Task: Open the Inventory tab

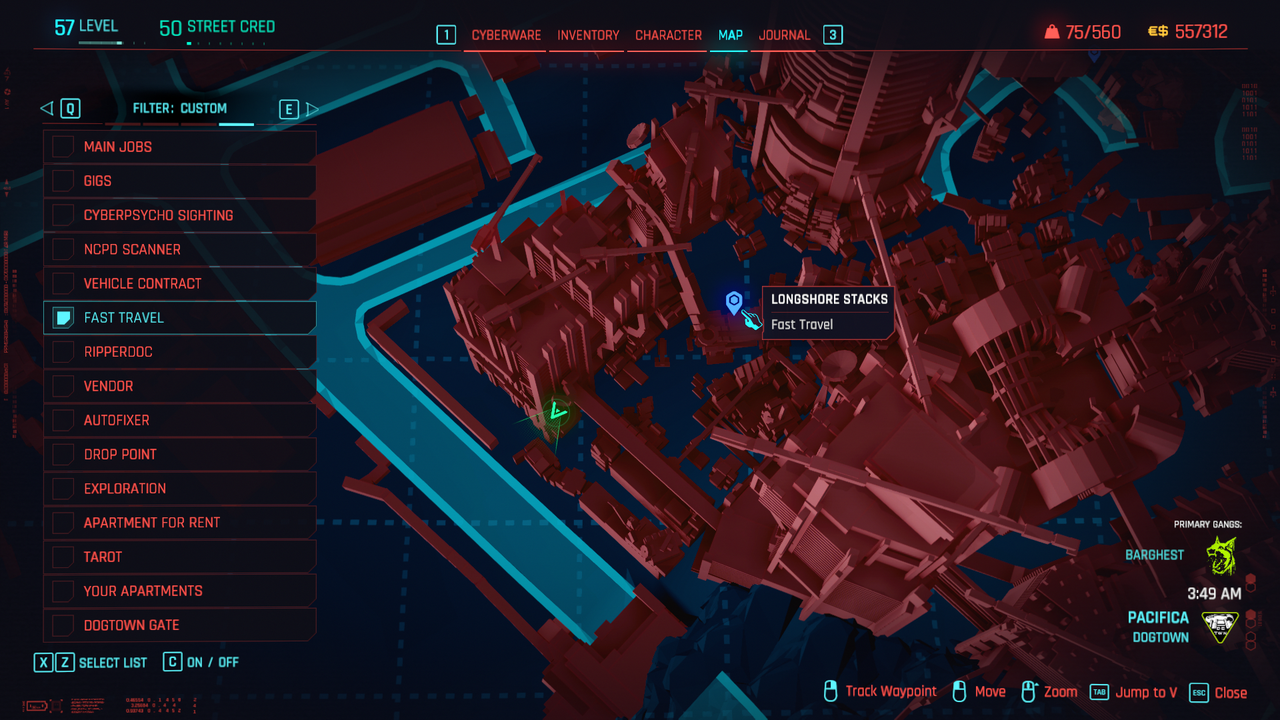Action: click(588, 35)
